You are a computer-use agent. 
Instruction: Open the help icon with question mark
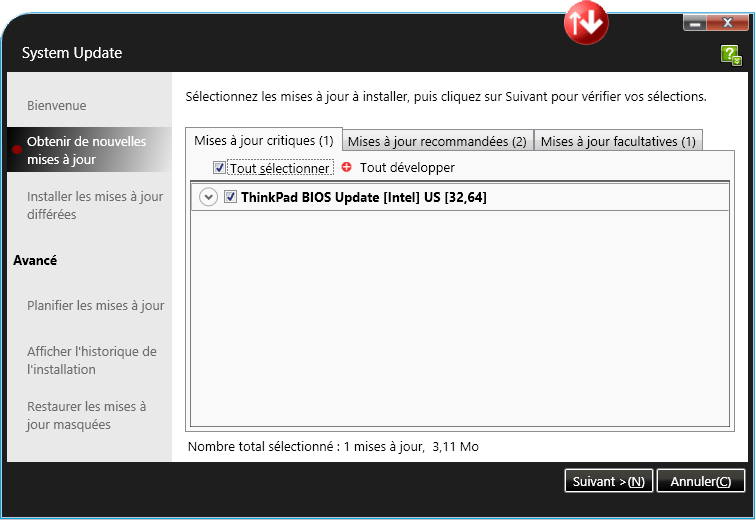(731, 55)
